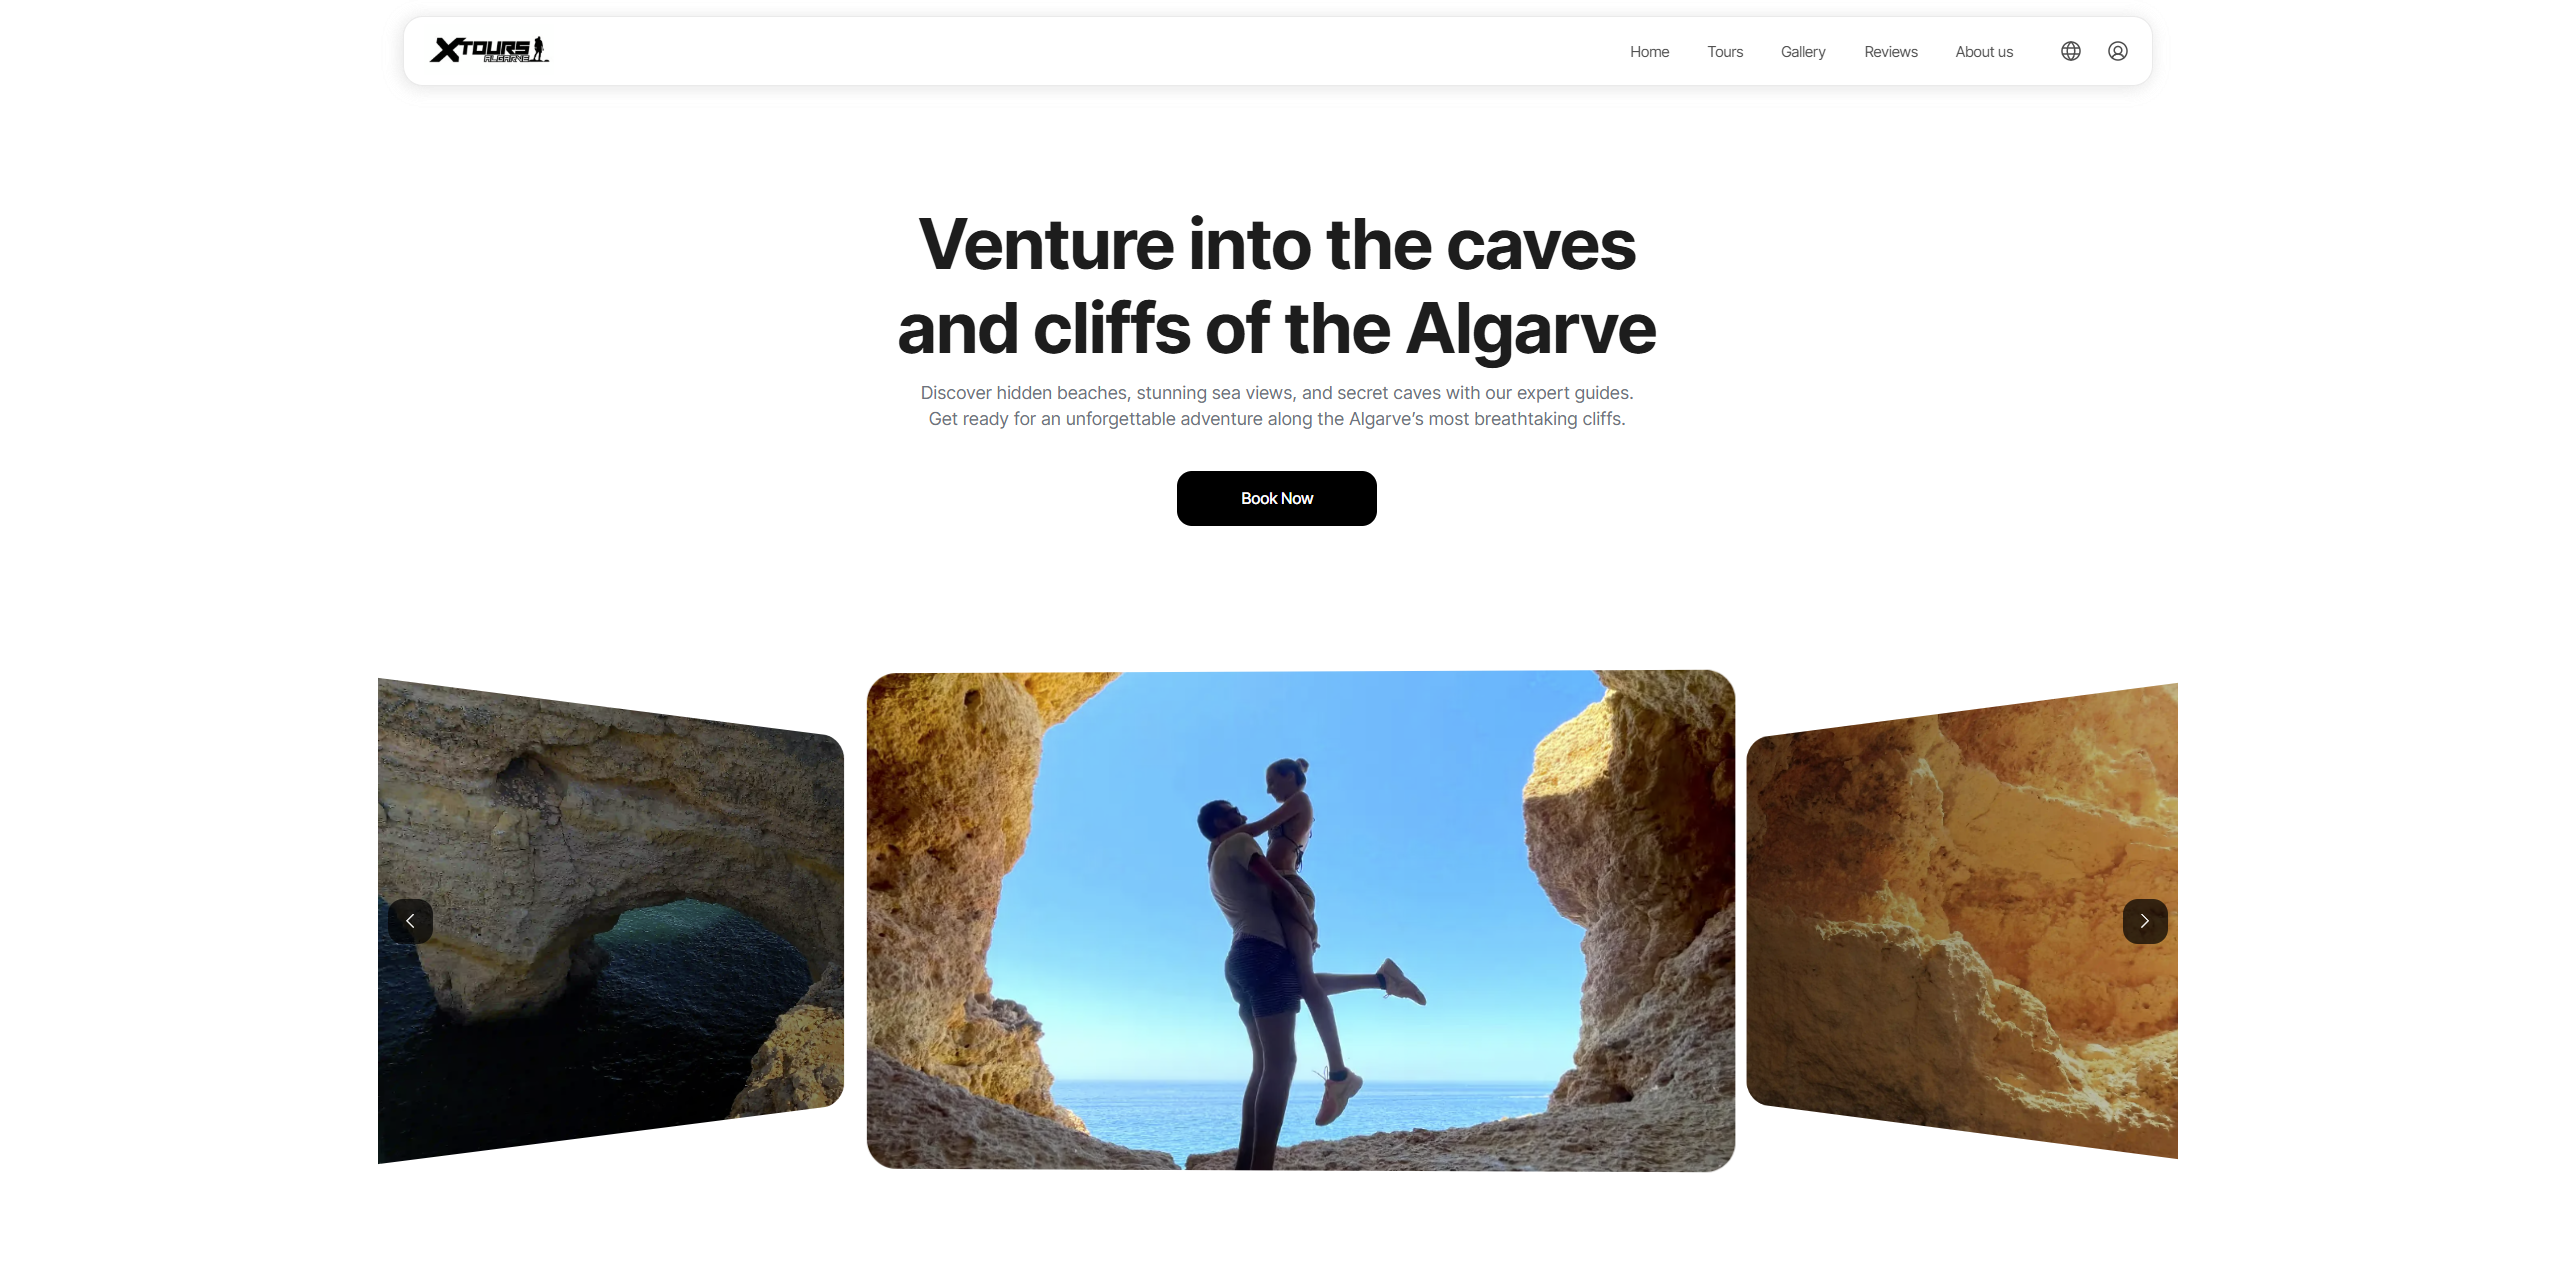Open the user account icon
The height and width of the screenshot is (1264, 2555).
pyautogui.click(x=2117, y=51)
